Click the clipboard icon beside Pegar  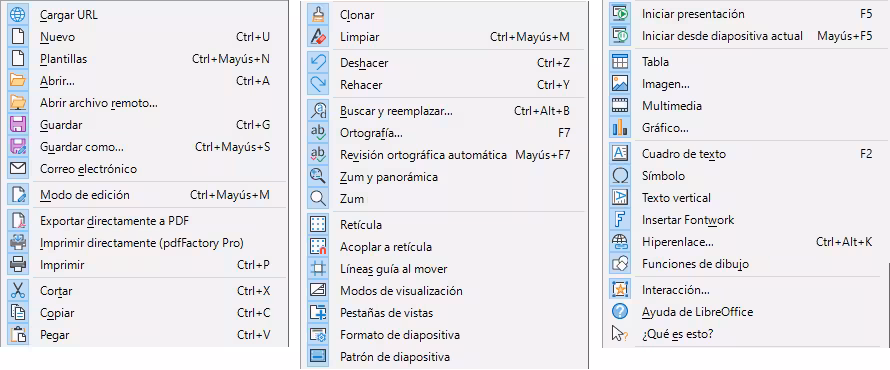click(x=18, y=335)
